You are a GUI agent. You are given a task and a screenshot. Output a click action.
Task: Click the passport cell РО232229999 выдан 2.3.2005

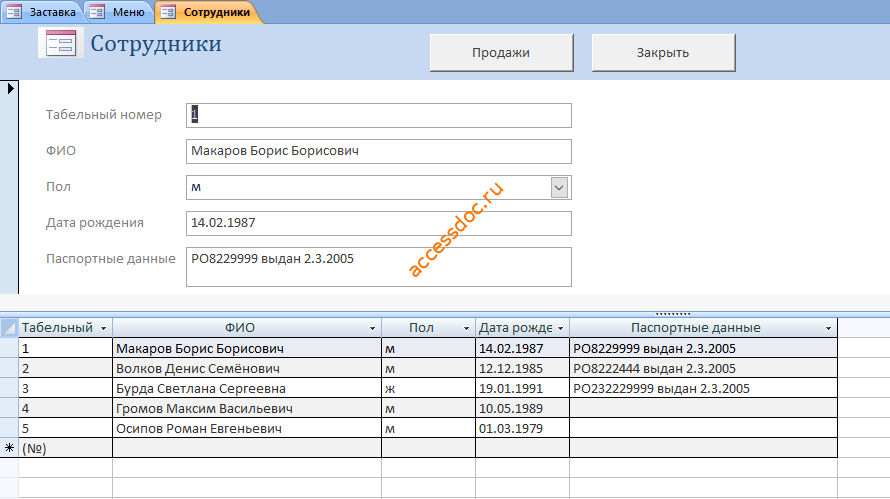click(x=703, y=388)
